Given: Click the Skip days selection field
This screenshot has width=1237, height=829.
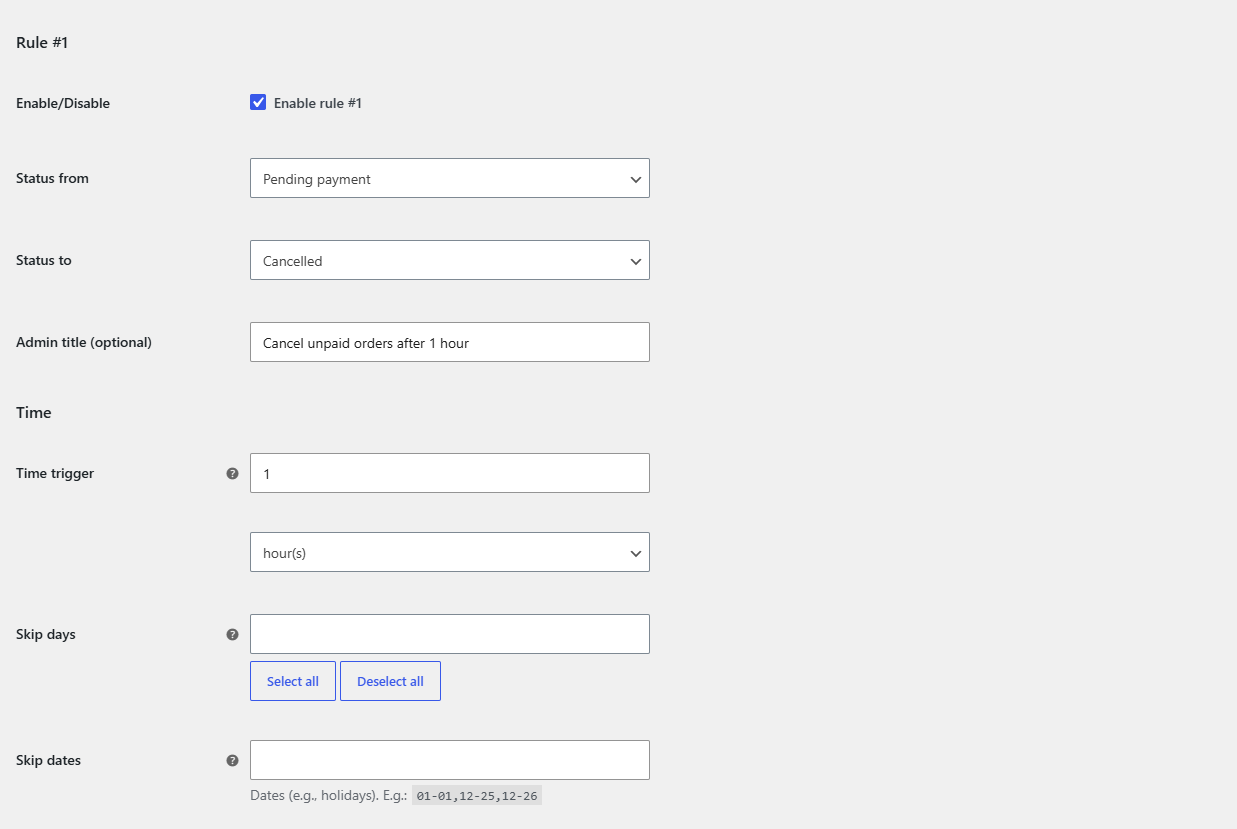Looking at the screenshot, I should [x=450, y=634].
